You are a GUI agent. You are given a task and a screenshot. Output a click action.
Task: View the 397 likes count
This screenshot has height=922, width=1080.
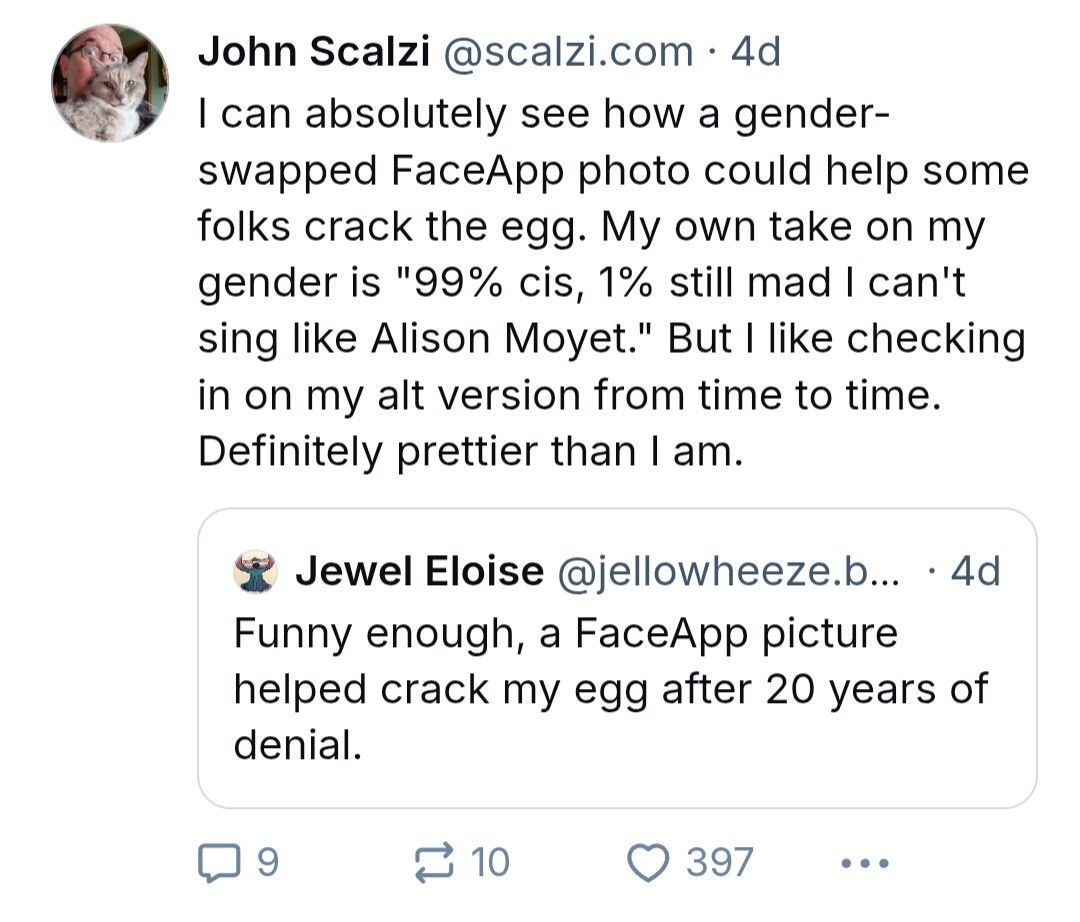720,862
